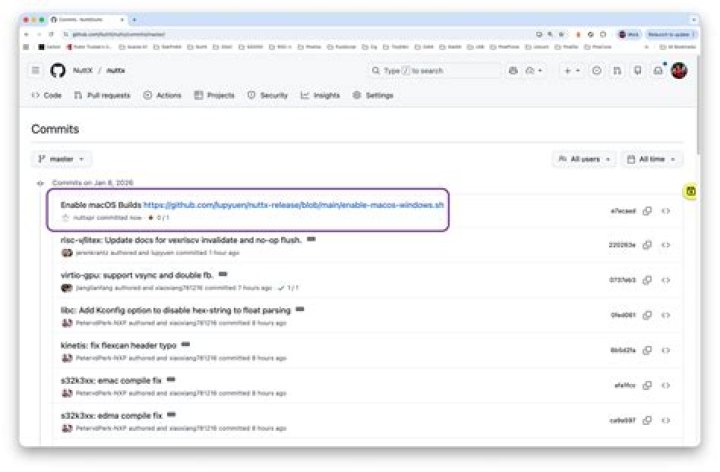Bookmark this page with the star icon
Image resolution: width=720 pixels, height=472 pixels.
(x=561, y=34)
